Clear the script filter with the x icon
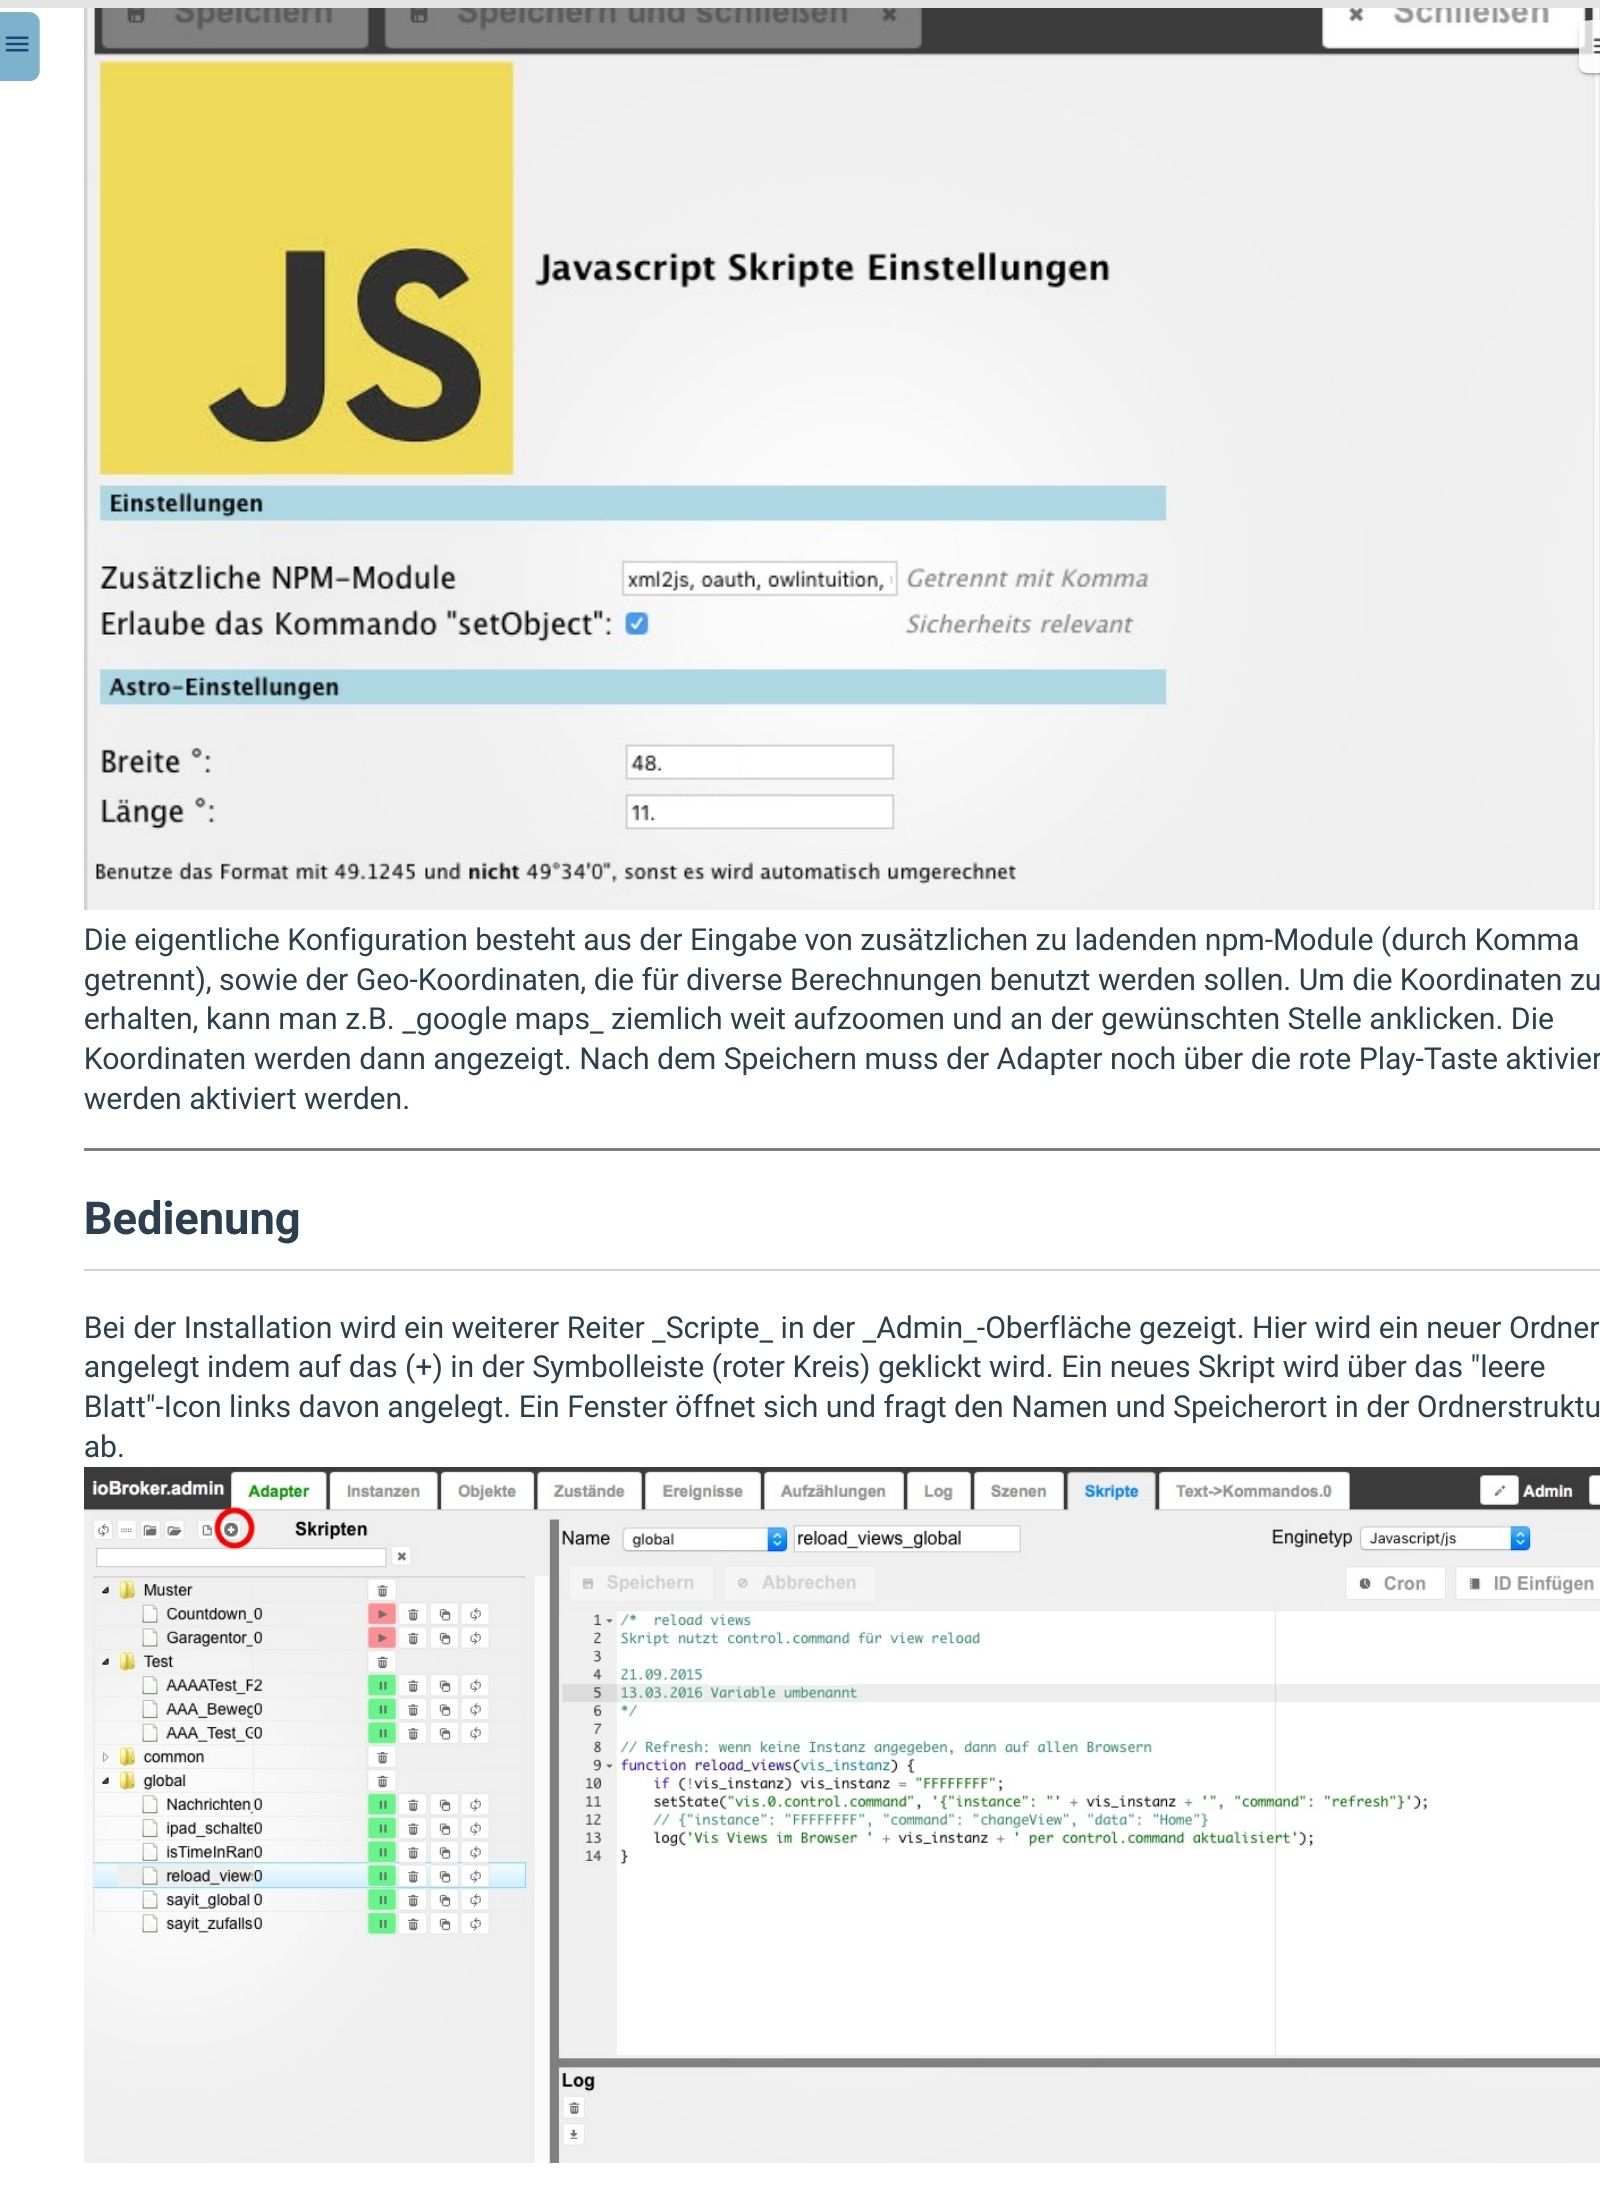1600x2199 pixels. [401, 1557]
